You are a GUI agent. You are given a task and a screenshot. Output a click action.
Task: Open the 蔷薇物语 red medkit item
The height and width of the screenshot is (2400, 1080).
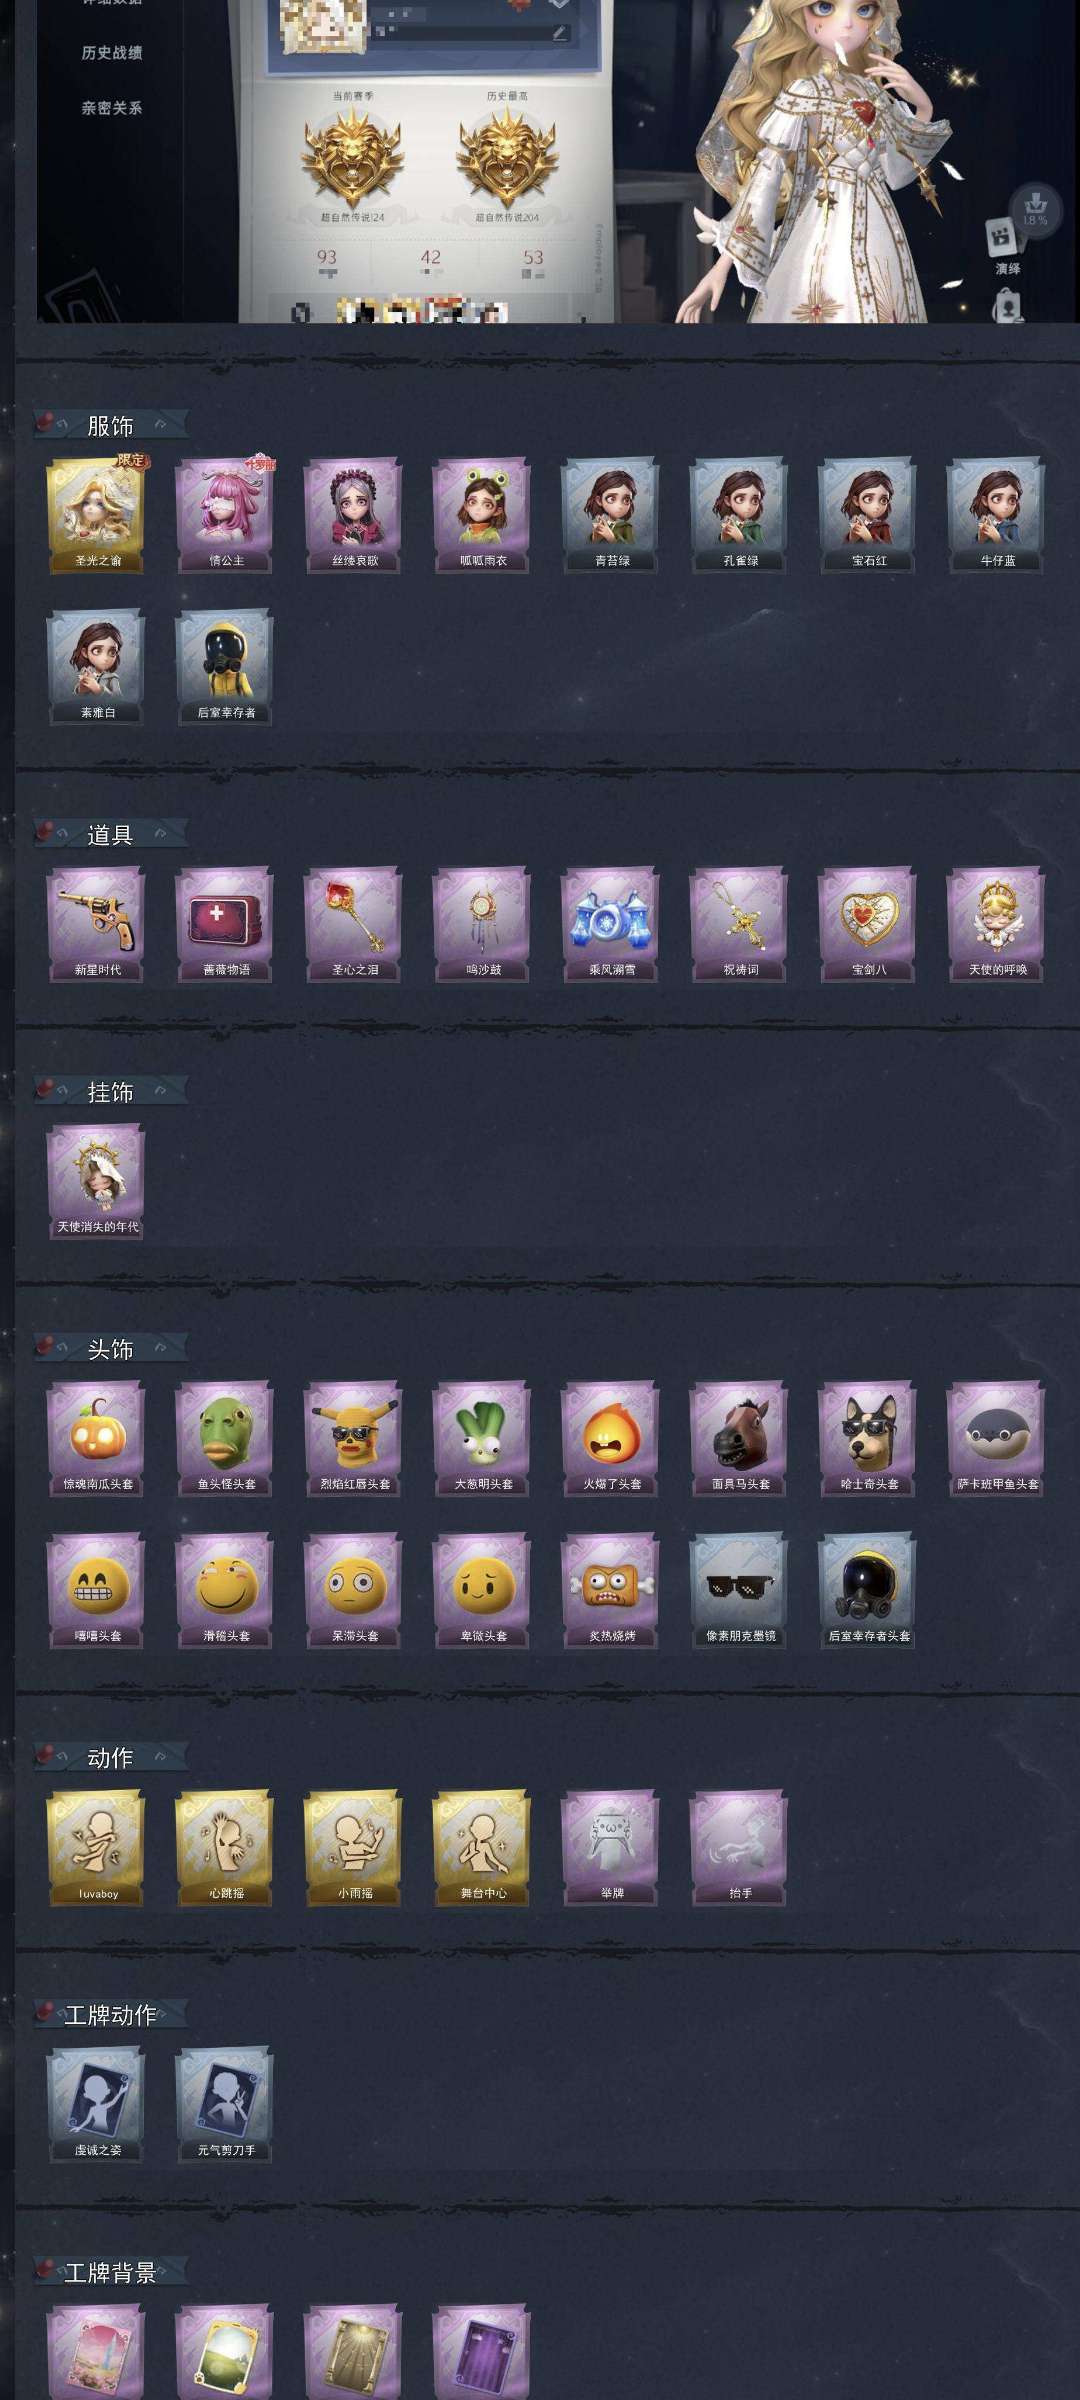(224, 923)
